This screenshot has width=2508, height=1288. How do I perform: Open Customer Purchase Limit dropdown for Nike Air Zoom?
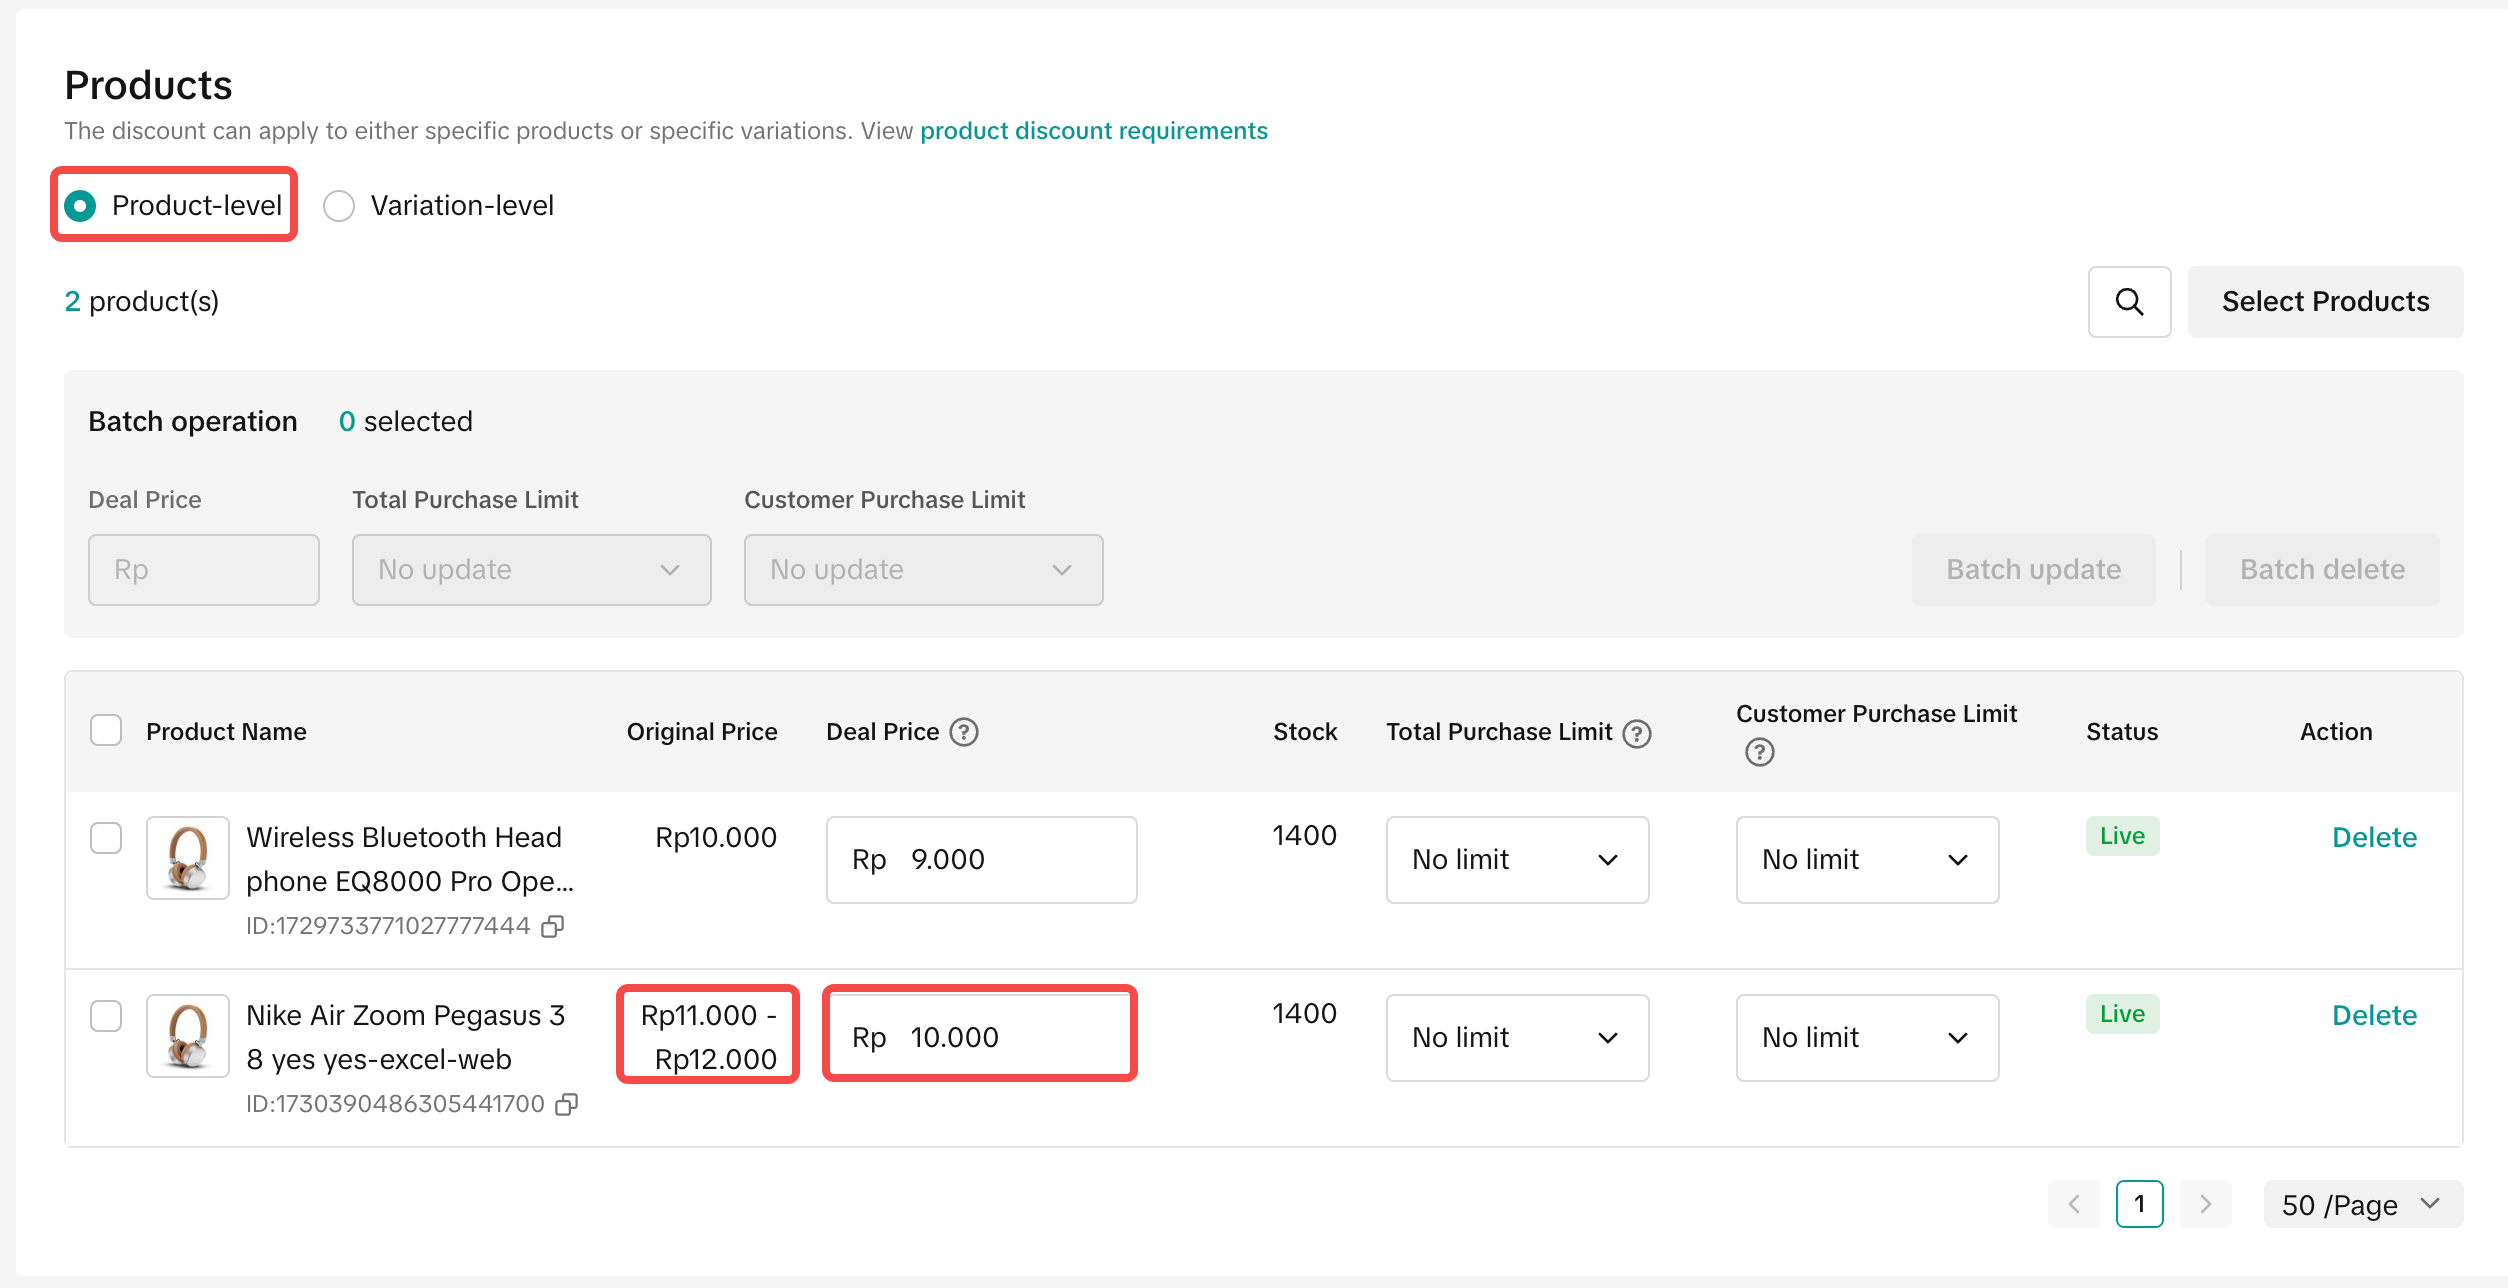click(1866, 1038)
